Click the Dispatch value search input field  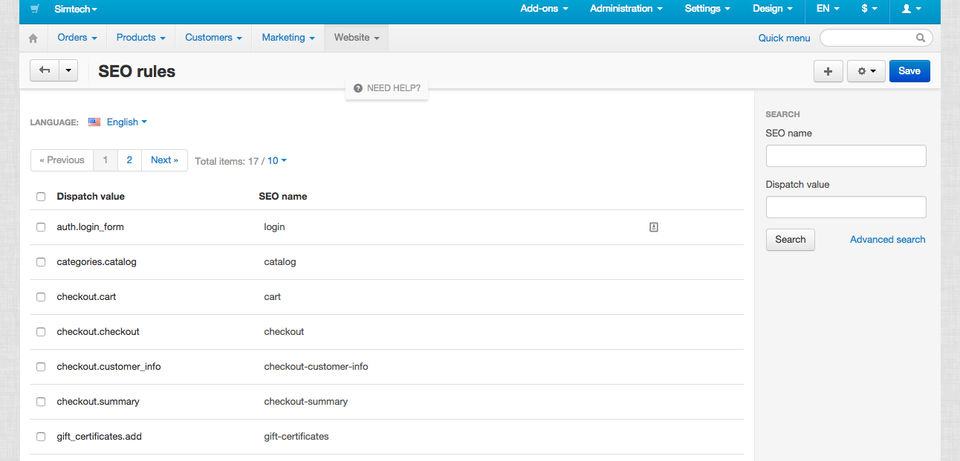coord(846,207)
